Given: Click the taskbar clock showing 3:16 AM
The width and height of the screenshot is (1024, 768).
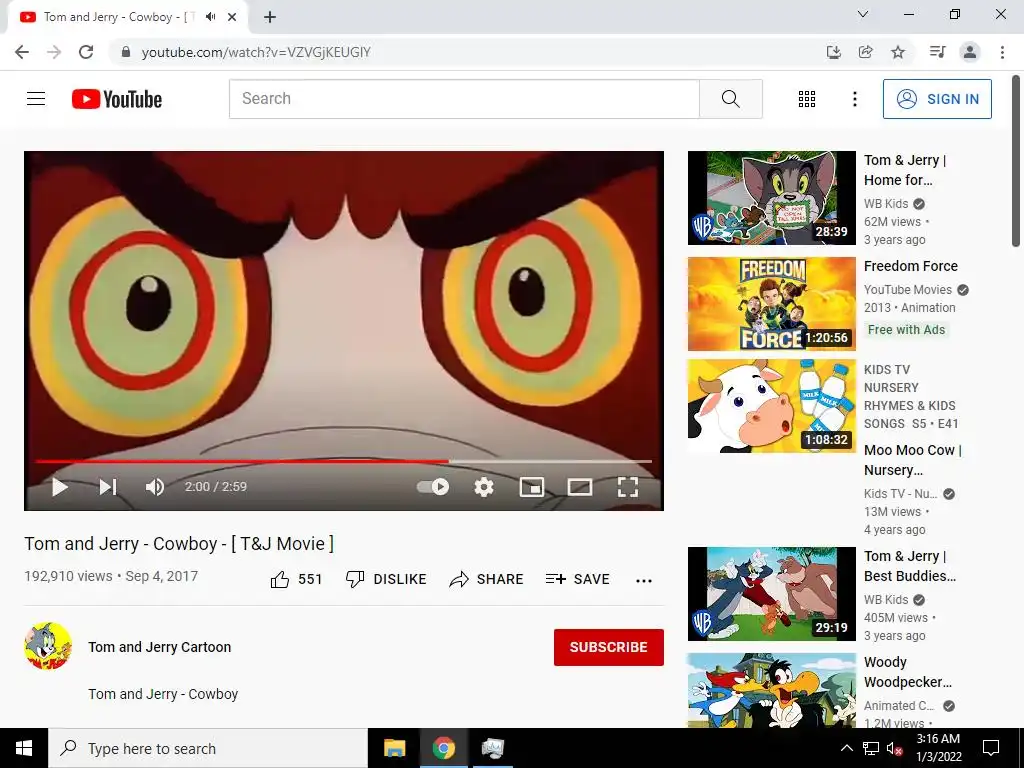Looking at the screenshot, I should pos(938,748).
